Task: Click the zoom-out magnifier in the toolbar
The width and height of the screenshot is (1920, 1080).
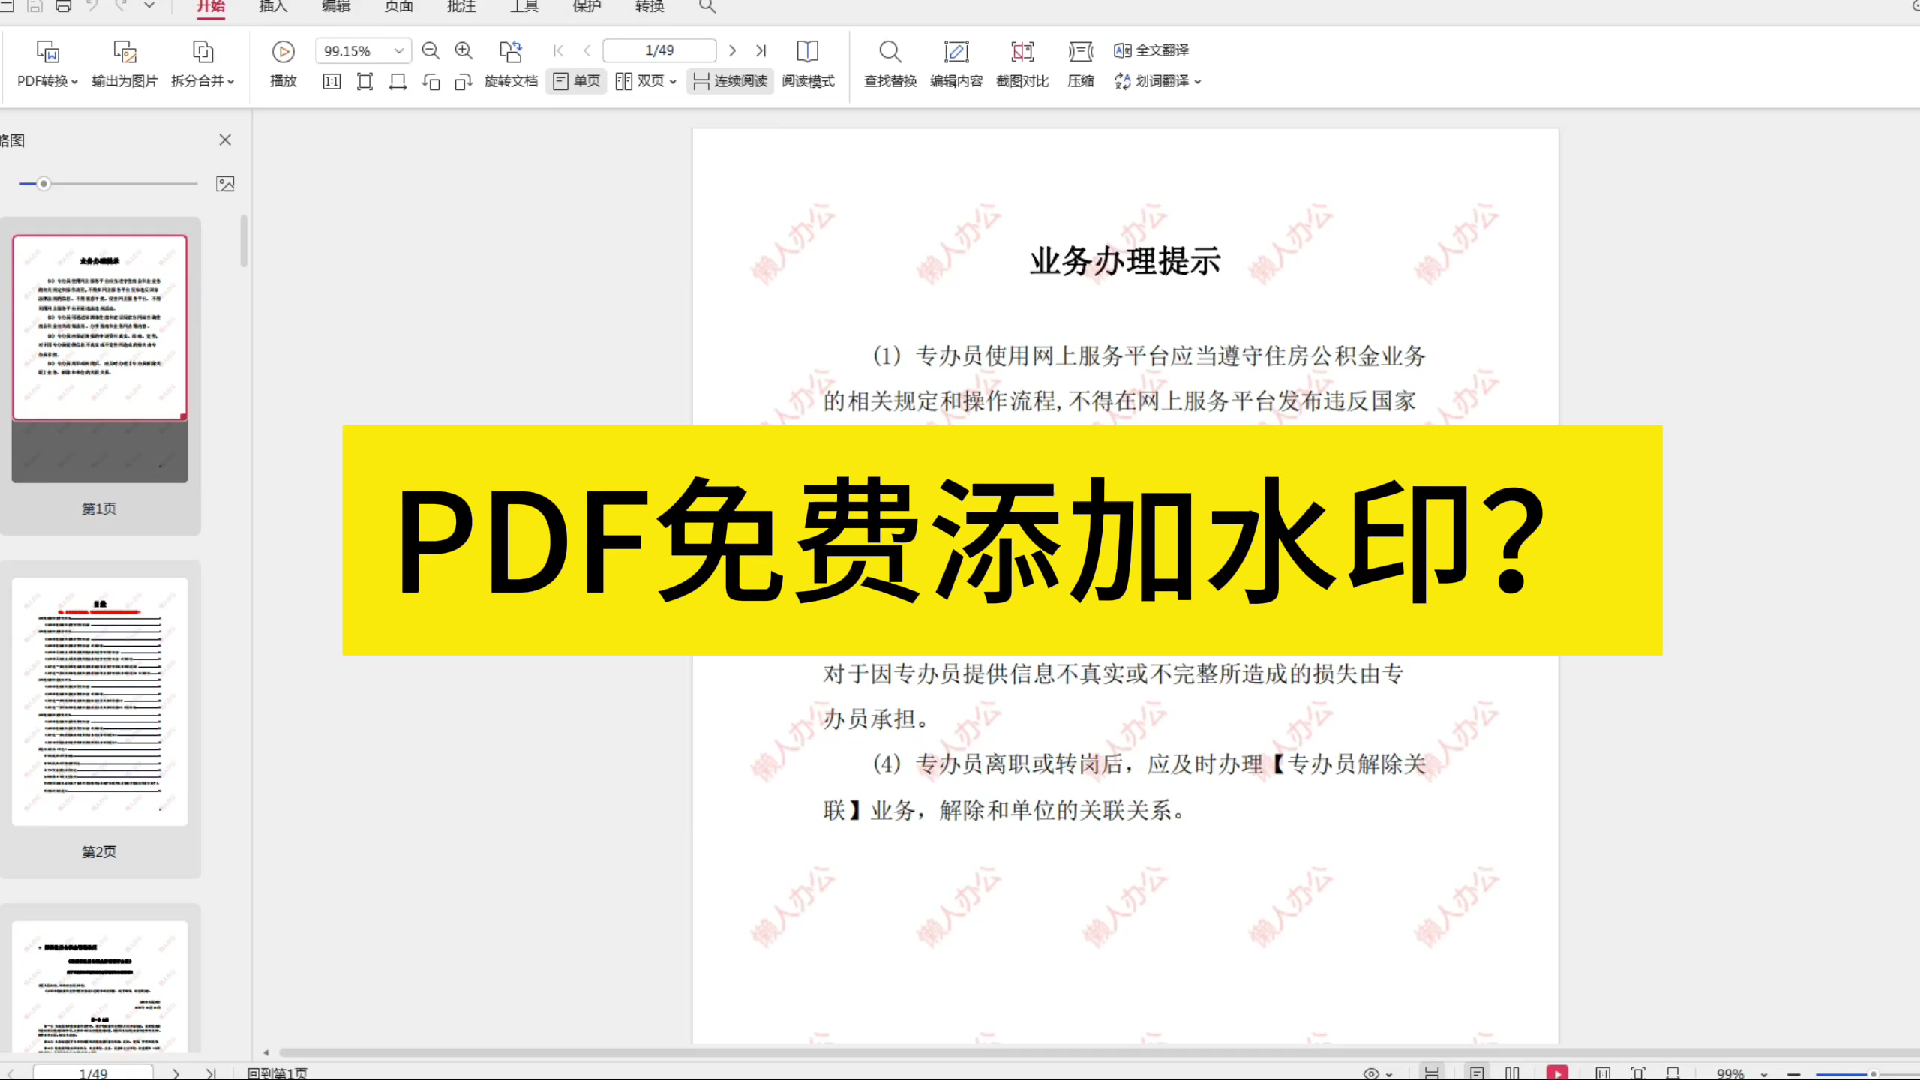Action: click(431, 51)
